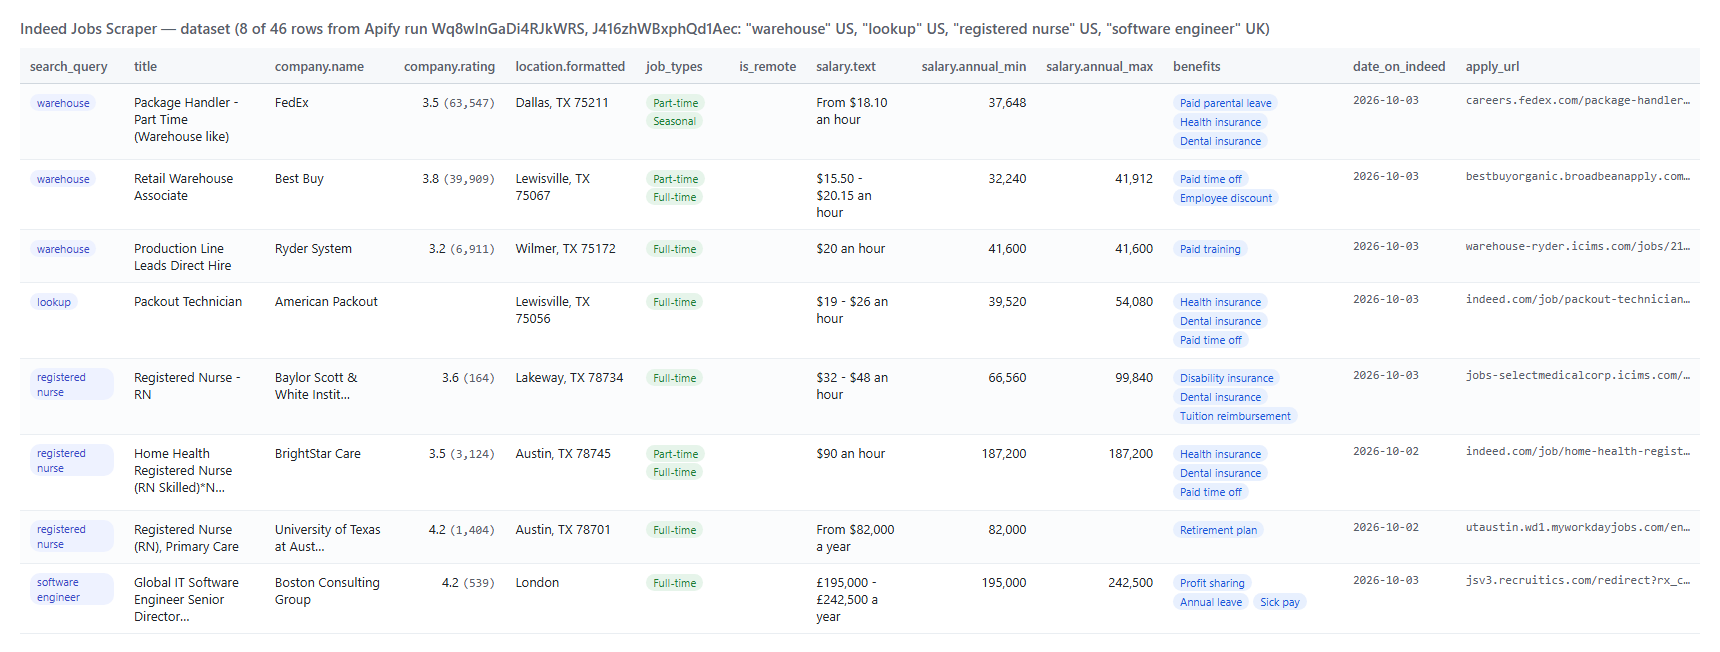Click the University of Texas date 2026-10-02
Screen dimensions: 1720x652
(1386, 528)
